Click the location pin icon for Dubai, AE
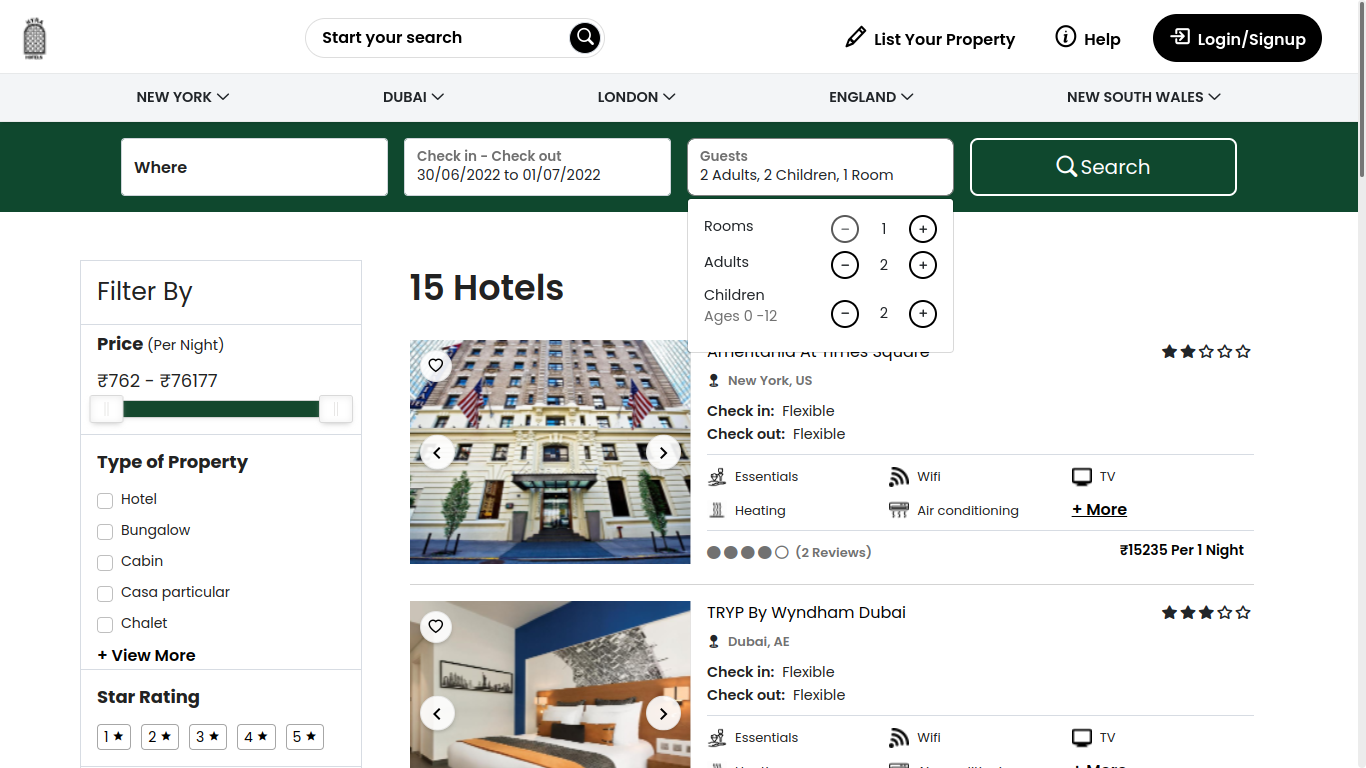Viewport: 1366px width, 768px height. (713, 641)
